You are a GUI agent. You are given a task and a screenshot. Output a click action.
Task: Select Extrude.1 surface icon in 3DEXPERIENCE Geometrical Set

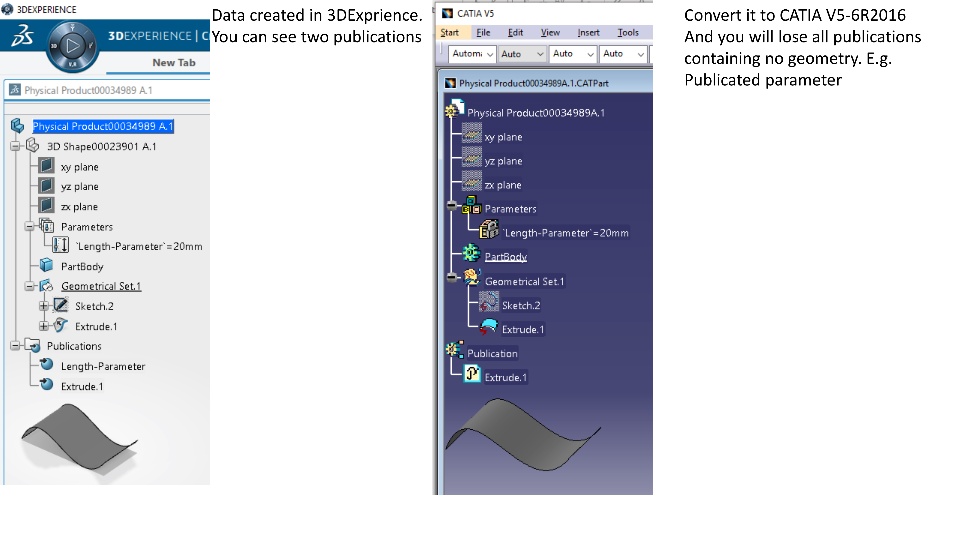tap(61, 325)
